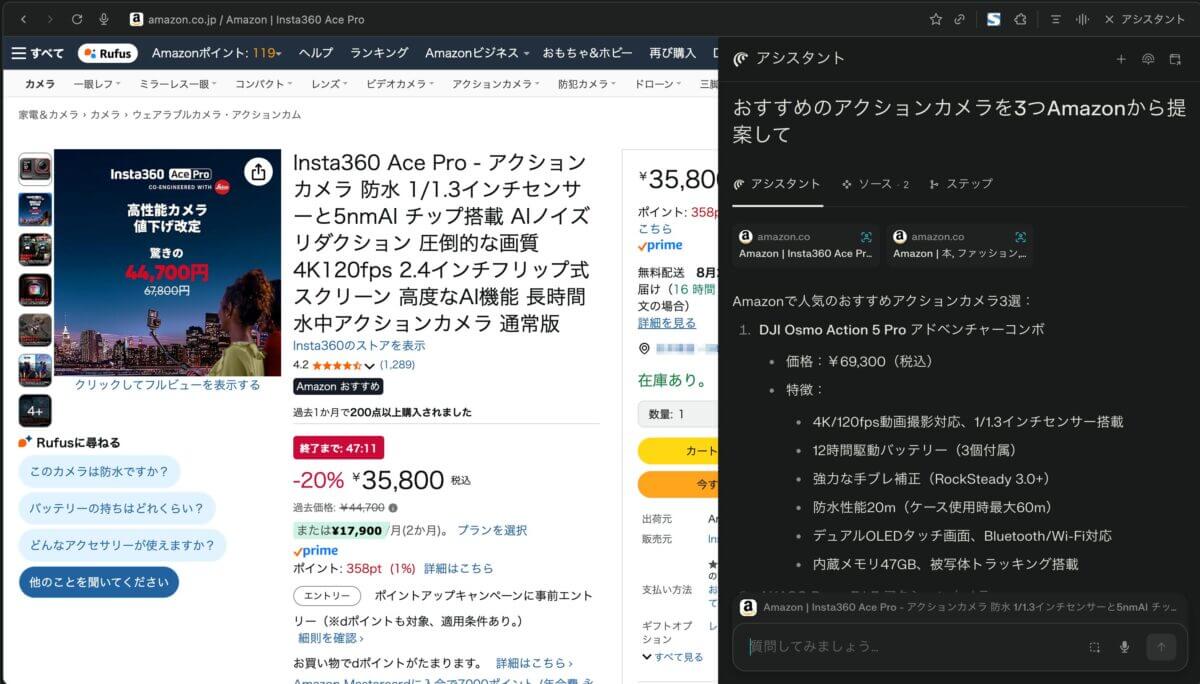Open ウェアラブルカメラ・アクションカム breadcrumb
This screenshot has width=1200, height=684.
pyautogui.click(x=216, y=115)
